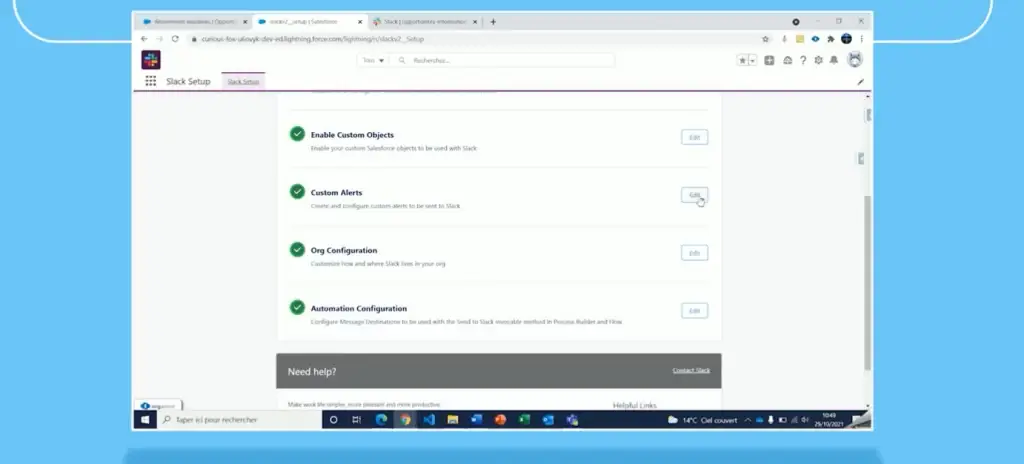
Task: Edit Enable Custom Objects step
Action: 694,137
